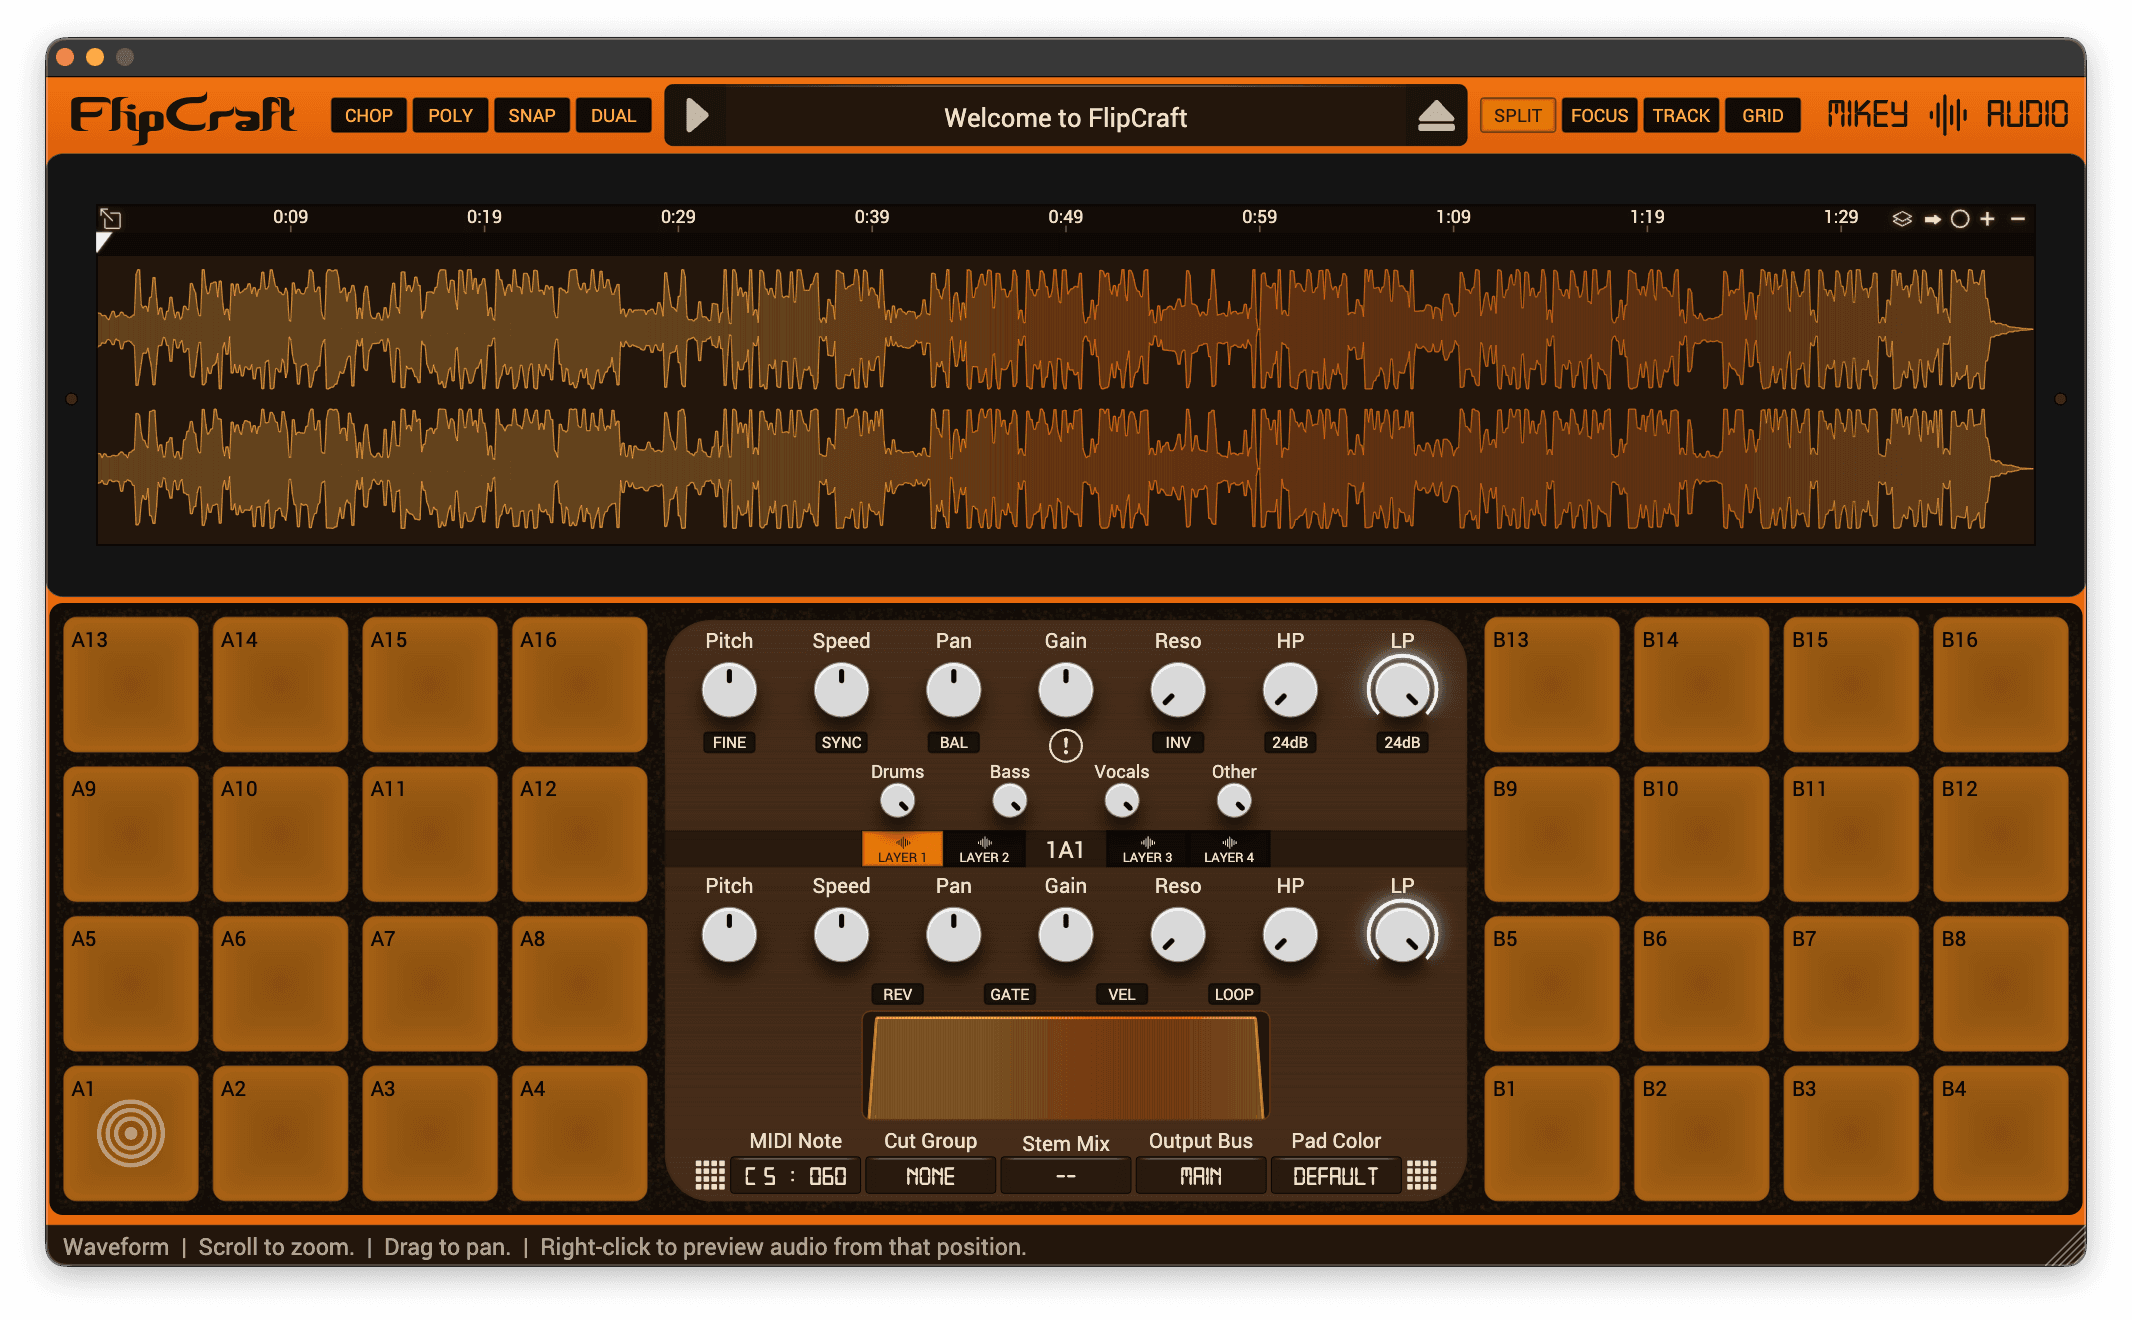Click the circle icon in the waveform toolbar
Viewport: 2132px width, 1320px height.
click(x=1960, y=219)
